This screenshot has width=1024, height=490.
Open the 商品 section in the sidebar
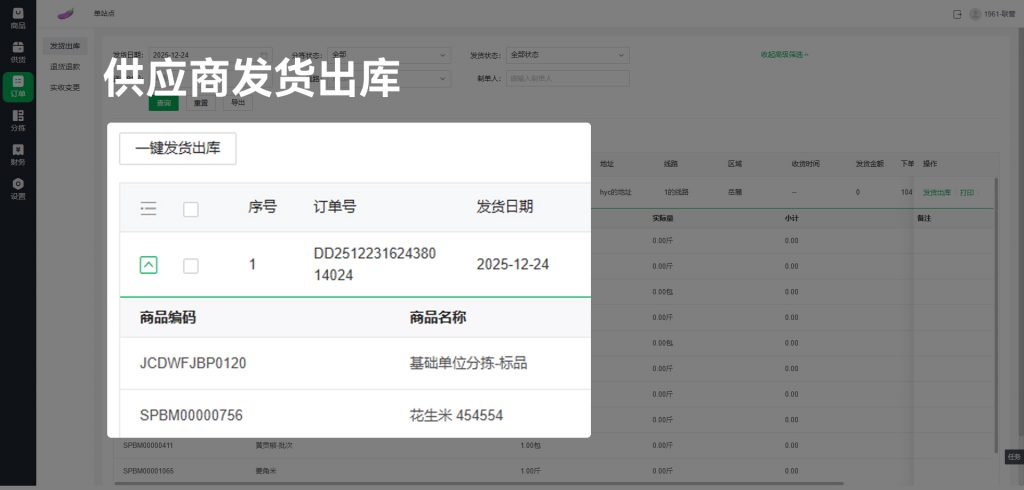tap(18, 18)
